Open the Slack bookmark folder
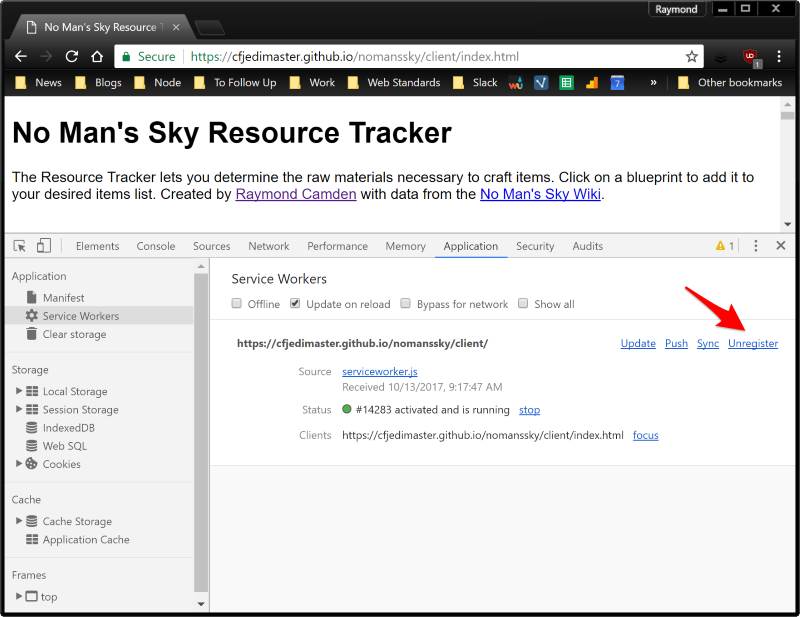800x617 pixels. coord(475,83)
